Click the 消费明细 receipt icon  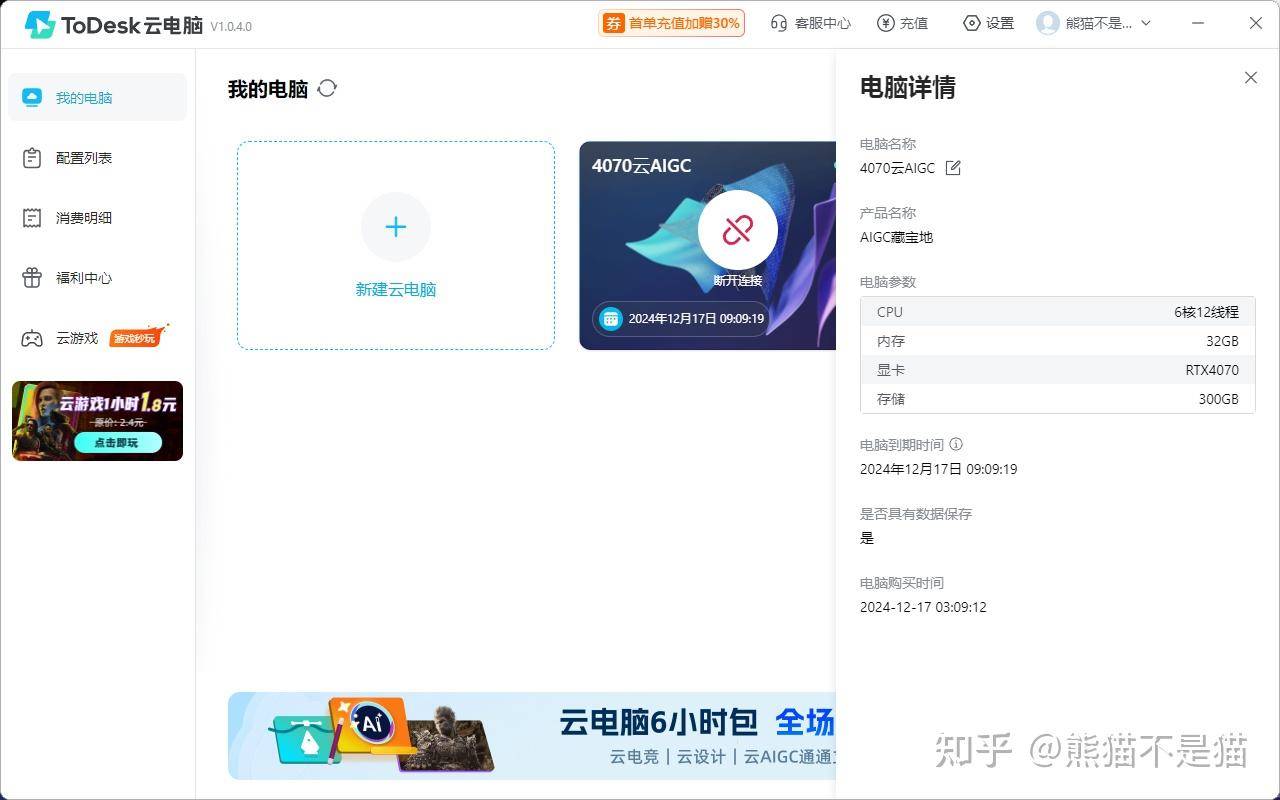point(32,218)
